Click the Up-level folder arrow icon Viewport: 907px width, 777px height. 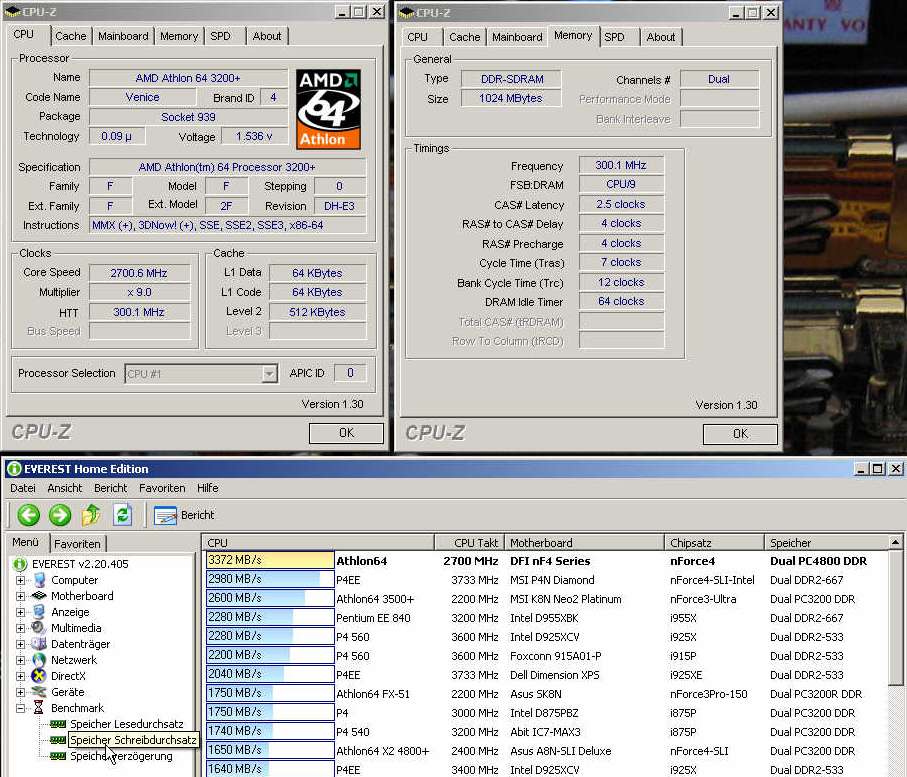91,514
